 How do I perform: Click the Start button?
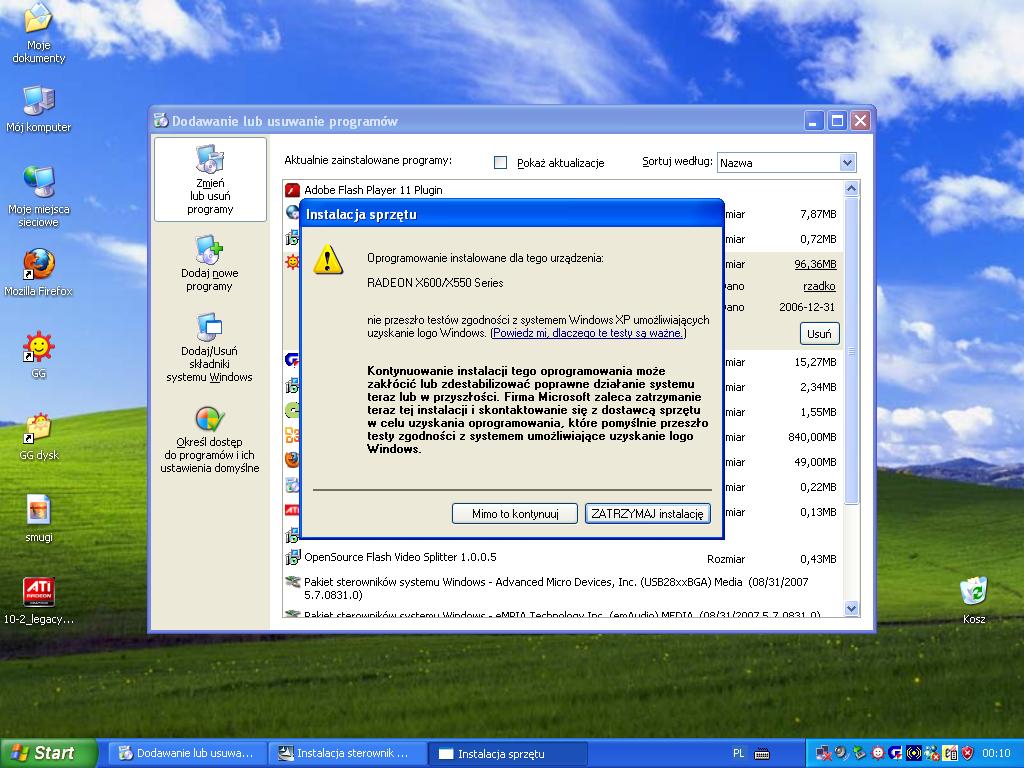pyautogui.click(x=48, y=754)
